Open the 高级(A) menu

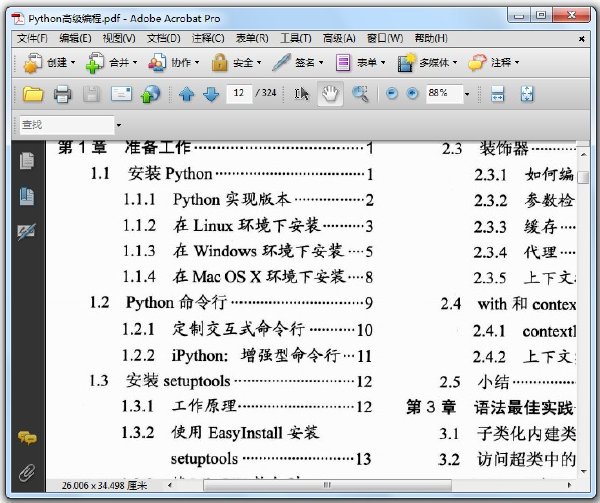pos(339,38)
